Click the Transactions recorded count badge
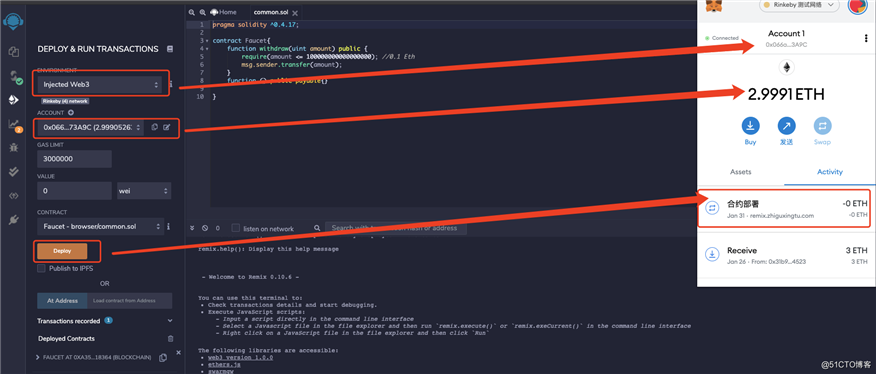This screenshot has width=876, height=374. [108, 321]
